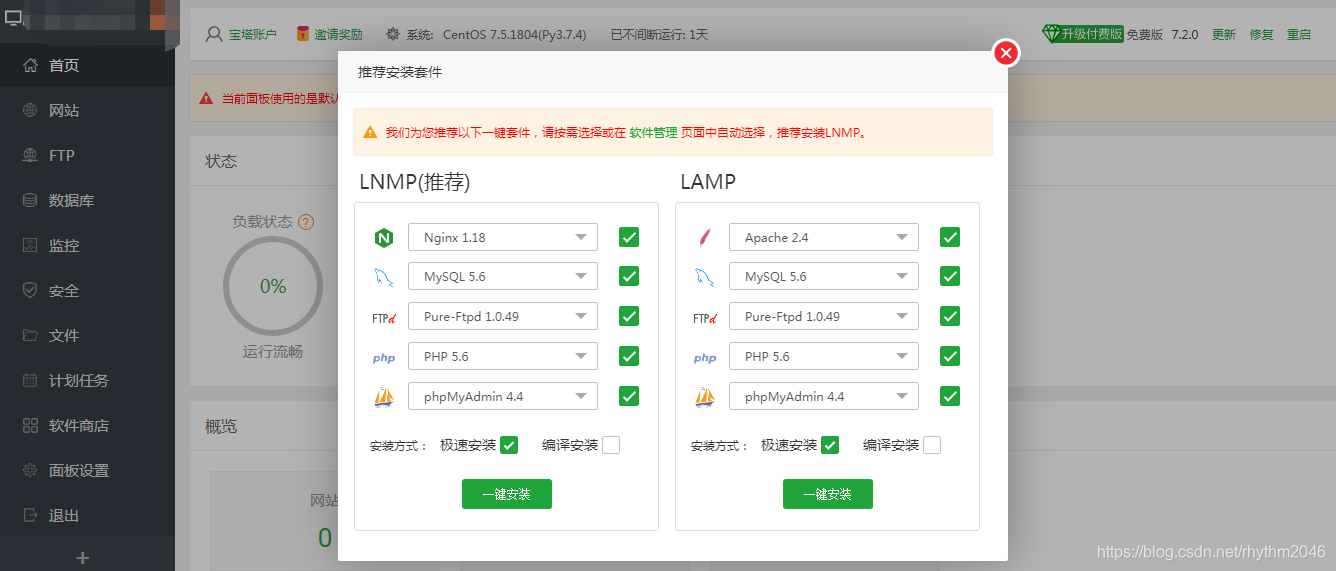Click the exit icon beside 退出
The height and width of the screenshot is (571, 1336).
click(30, 515)
